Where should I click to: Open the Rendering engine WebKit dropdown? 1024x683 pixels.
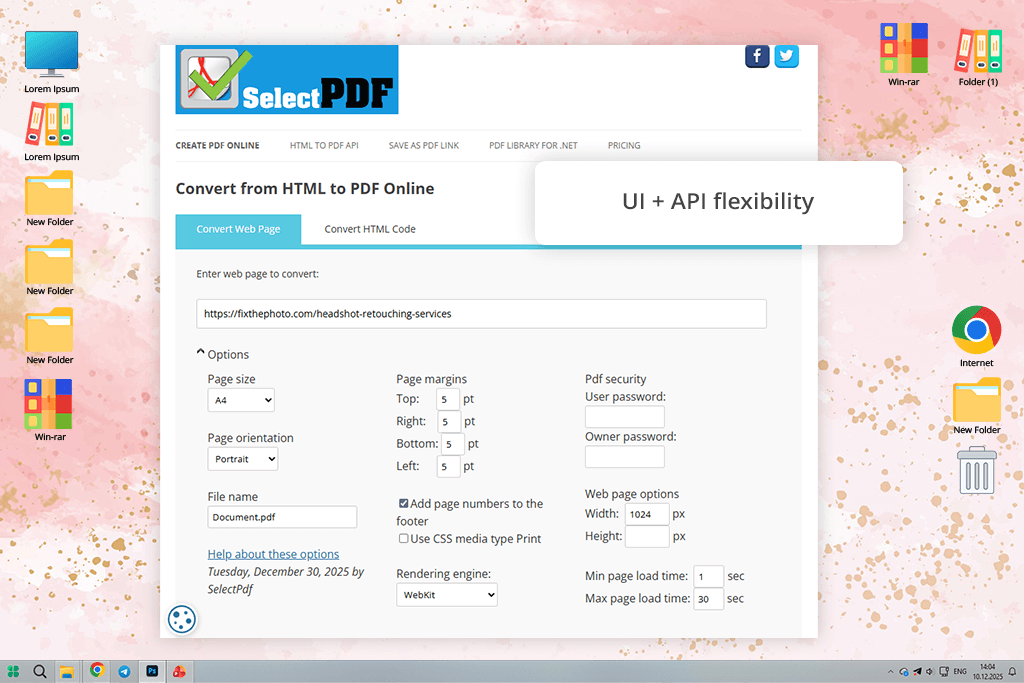447,595
